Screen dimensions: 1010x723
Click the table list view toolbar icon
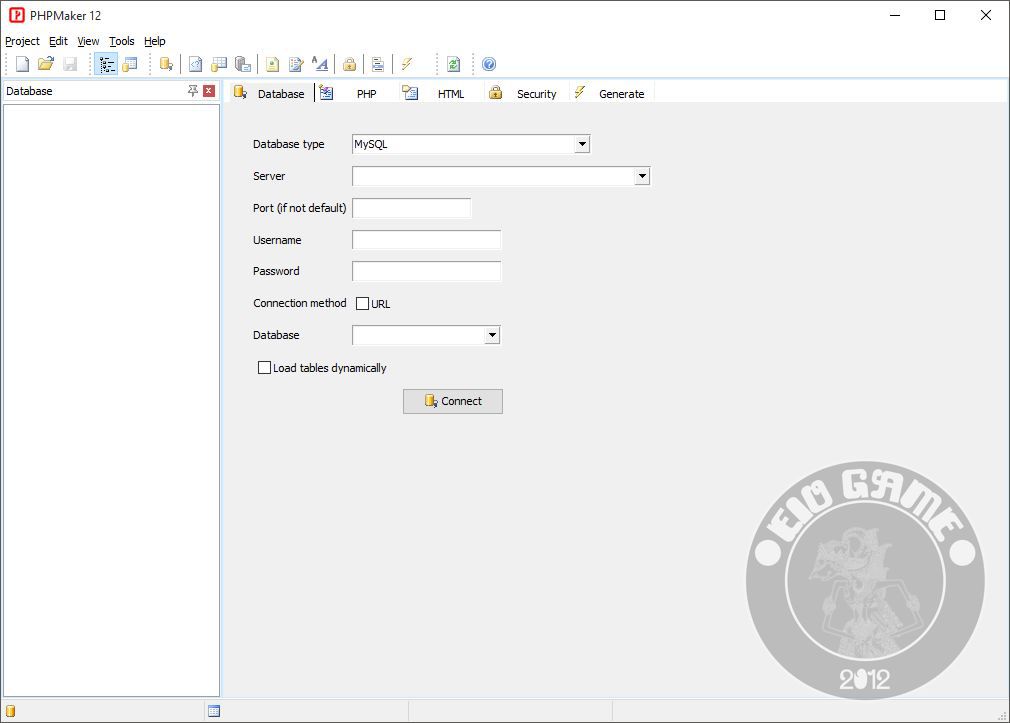coord(130,64)
